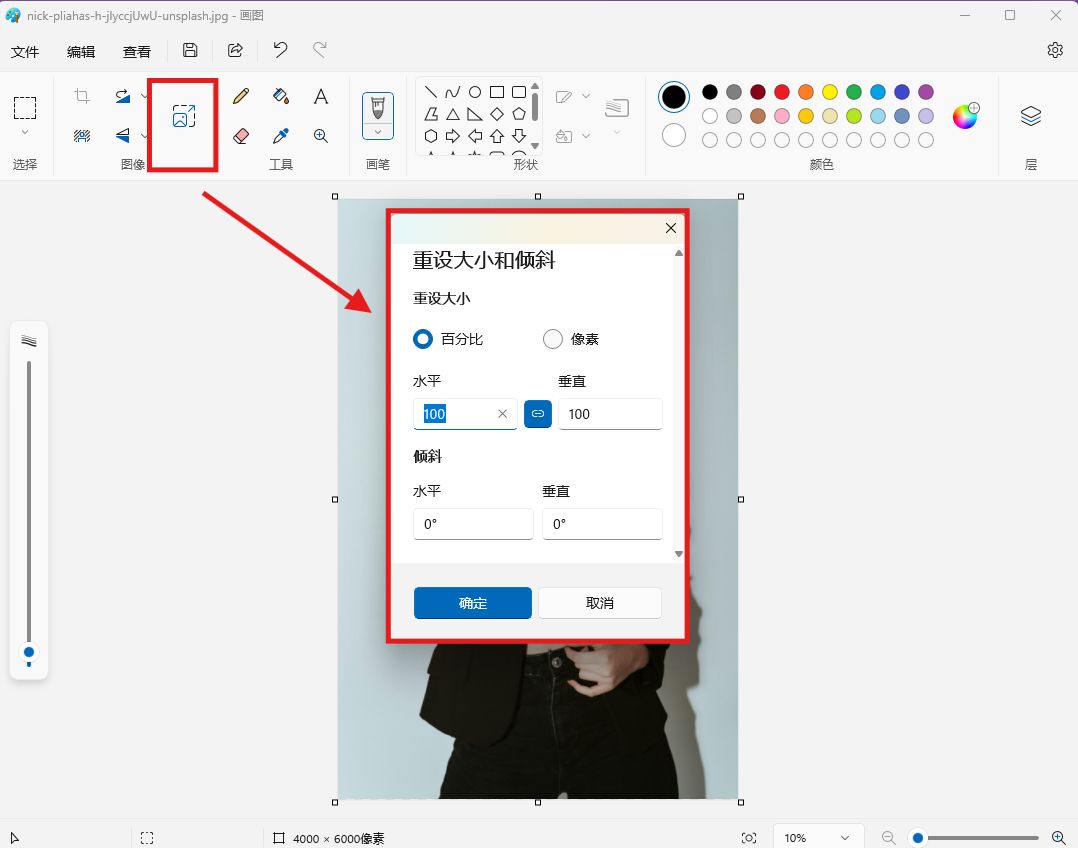The height and width of the screenshot is (848, 1078).
Task: Click the 取消 button
Action: [600, 603]
